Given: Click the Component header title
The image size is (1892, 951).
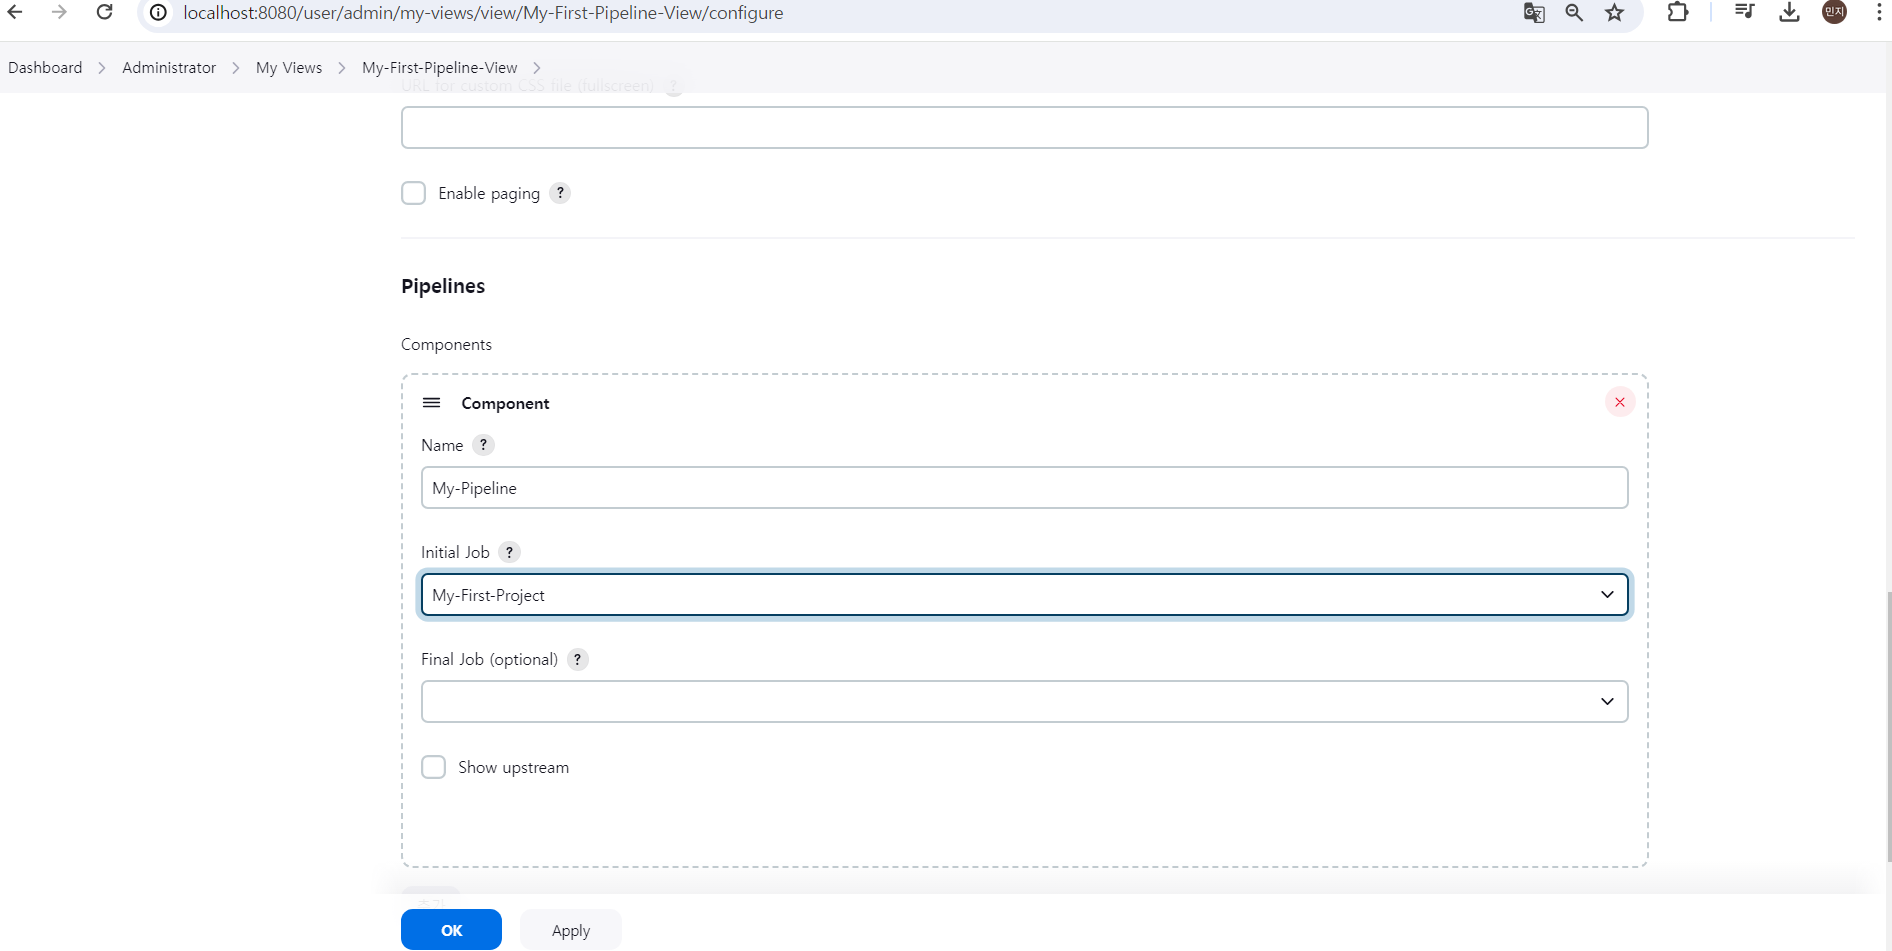Looking at the screenshot, I should (505, 403).
